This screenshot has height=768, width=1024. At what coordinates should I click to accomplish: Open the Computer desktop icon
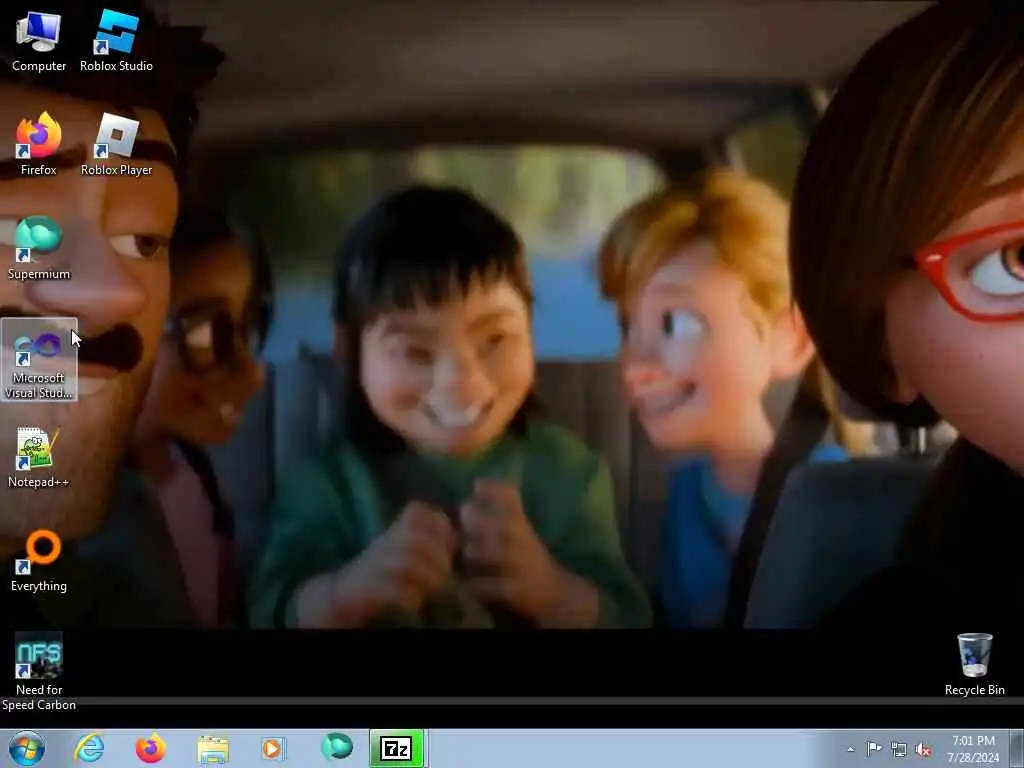coord(39,41)
